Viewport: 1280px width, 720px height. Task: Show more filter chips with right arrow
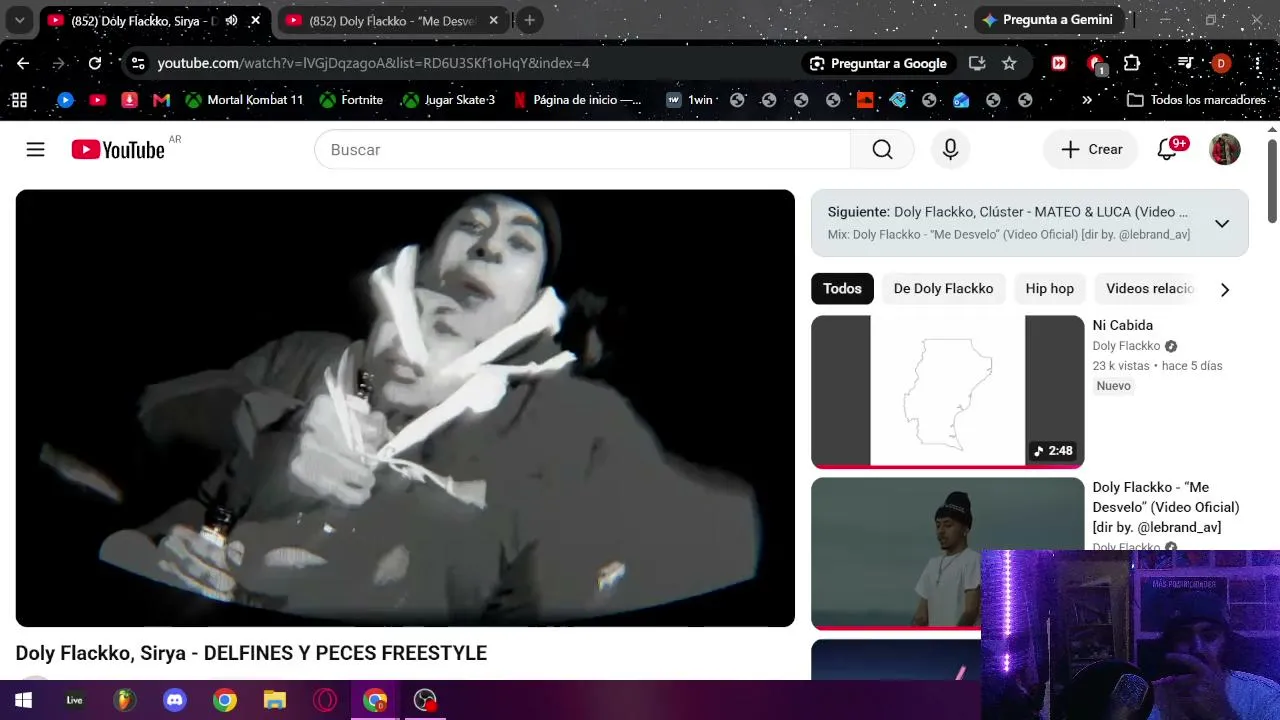(1225, 289)
